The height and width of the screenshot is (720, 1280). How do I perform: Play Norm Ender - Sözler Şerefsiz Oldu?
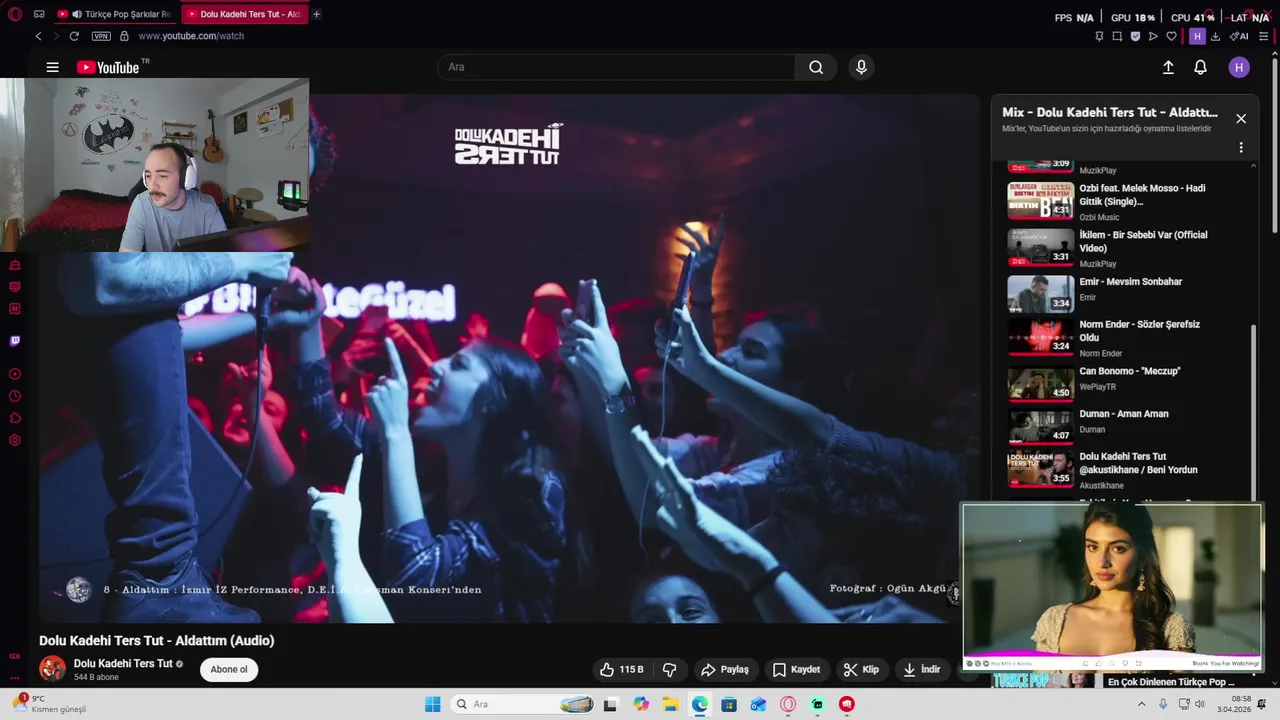coord(1128,337)
